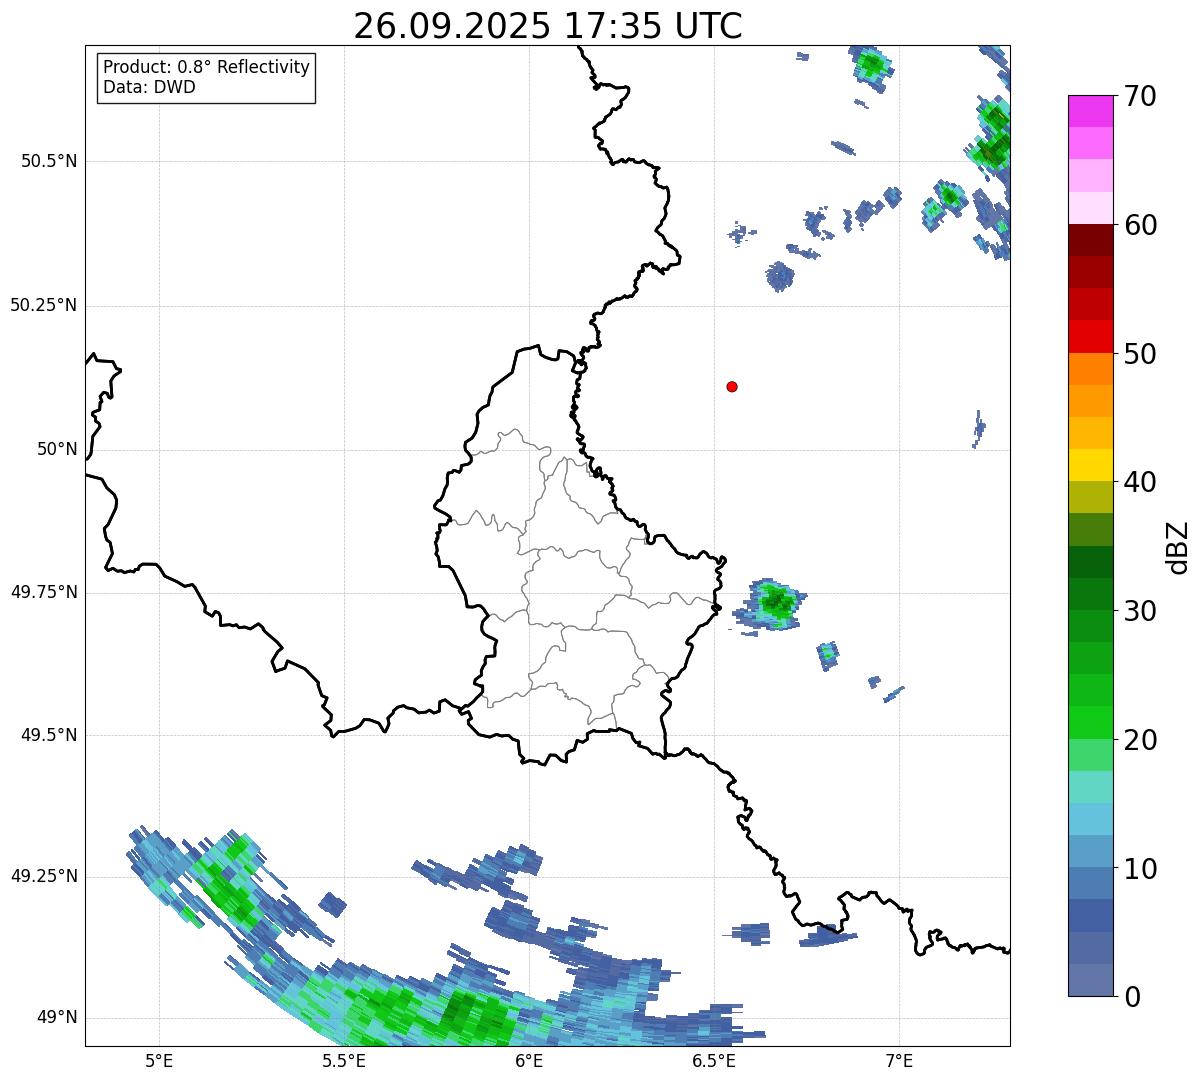Click the 49°N latitude tick label
1202x1081 pixels.
click(x=57, y=1017)
